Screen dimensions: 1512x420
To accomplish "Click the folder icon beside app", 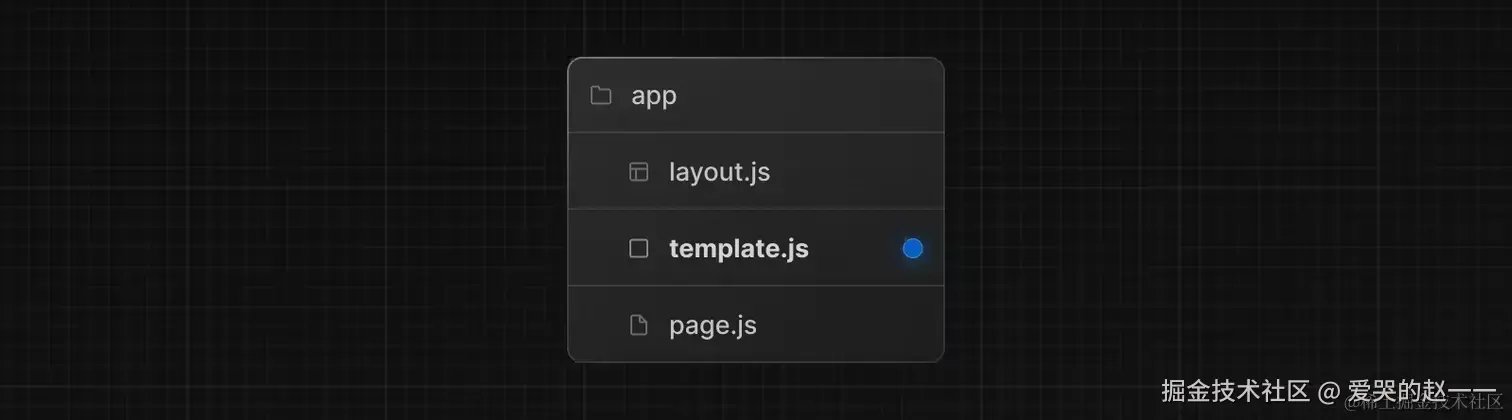I will click(x=601, y=96).
